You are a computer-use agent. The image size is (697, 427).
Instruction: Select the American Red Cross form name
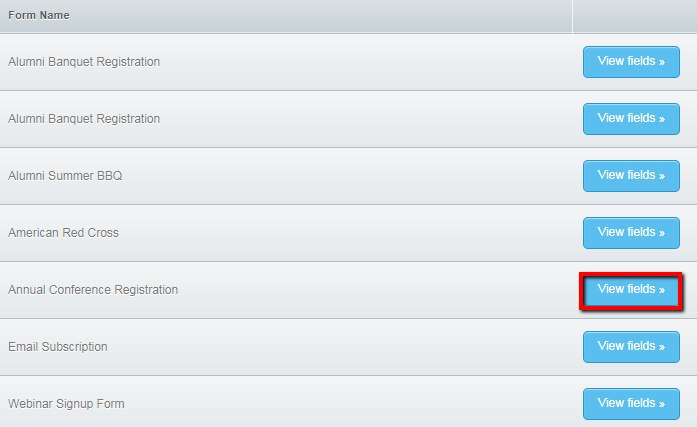[x=63, y=233]
